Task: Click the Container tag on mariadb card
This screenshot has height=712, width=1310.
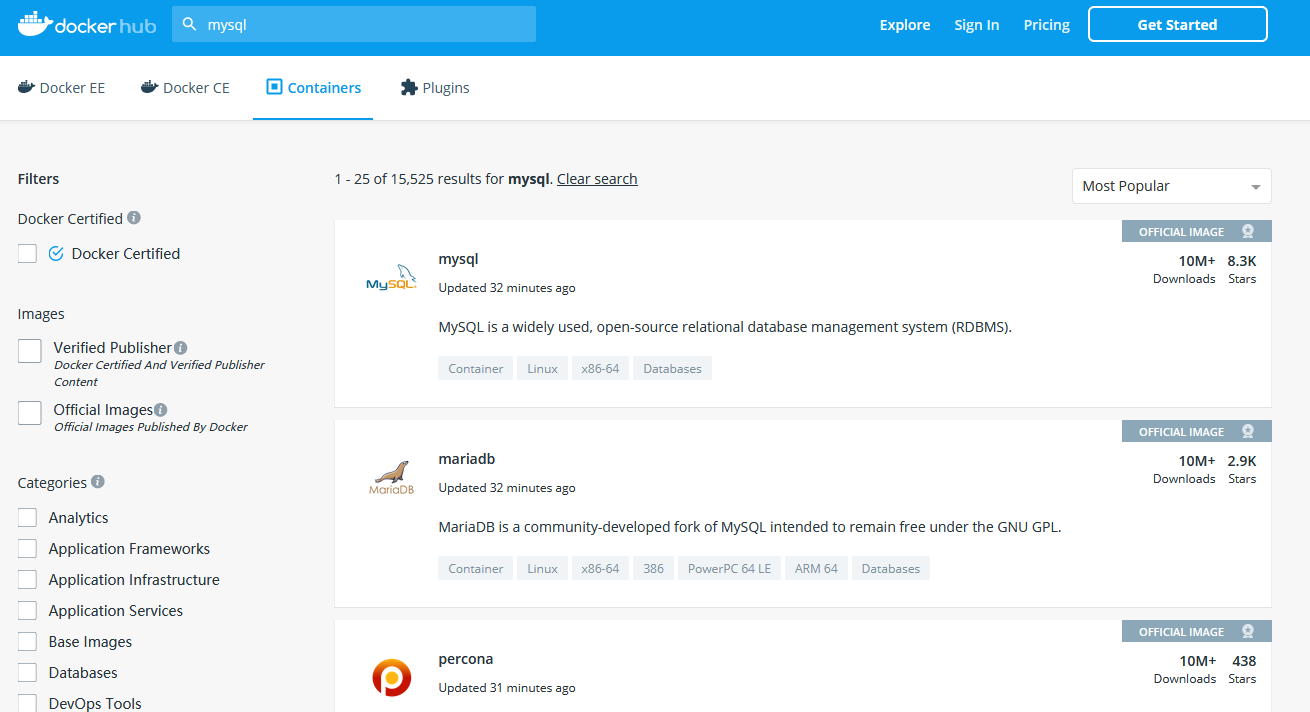Action: pos(476,569)
